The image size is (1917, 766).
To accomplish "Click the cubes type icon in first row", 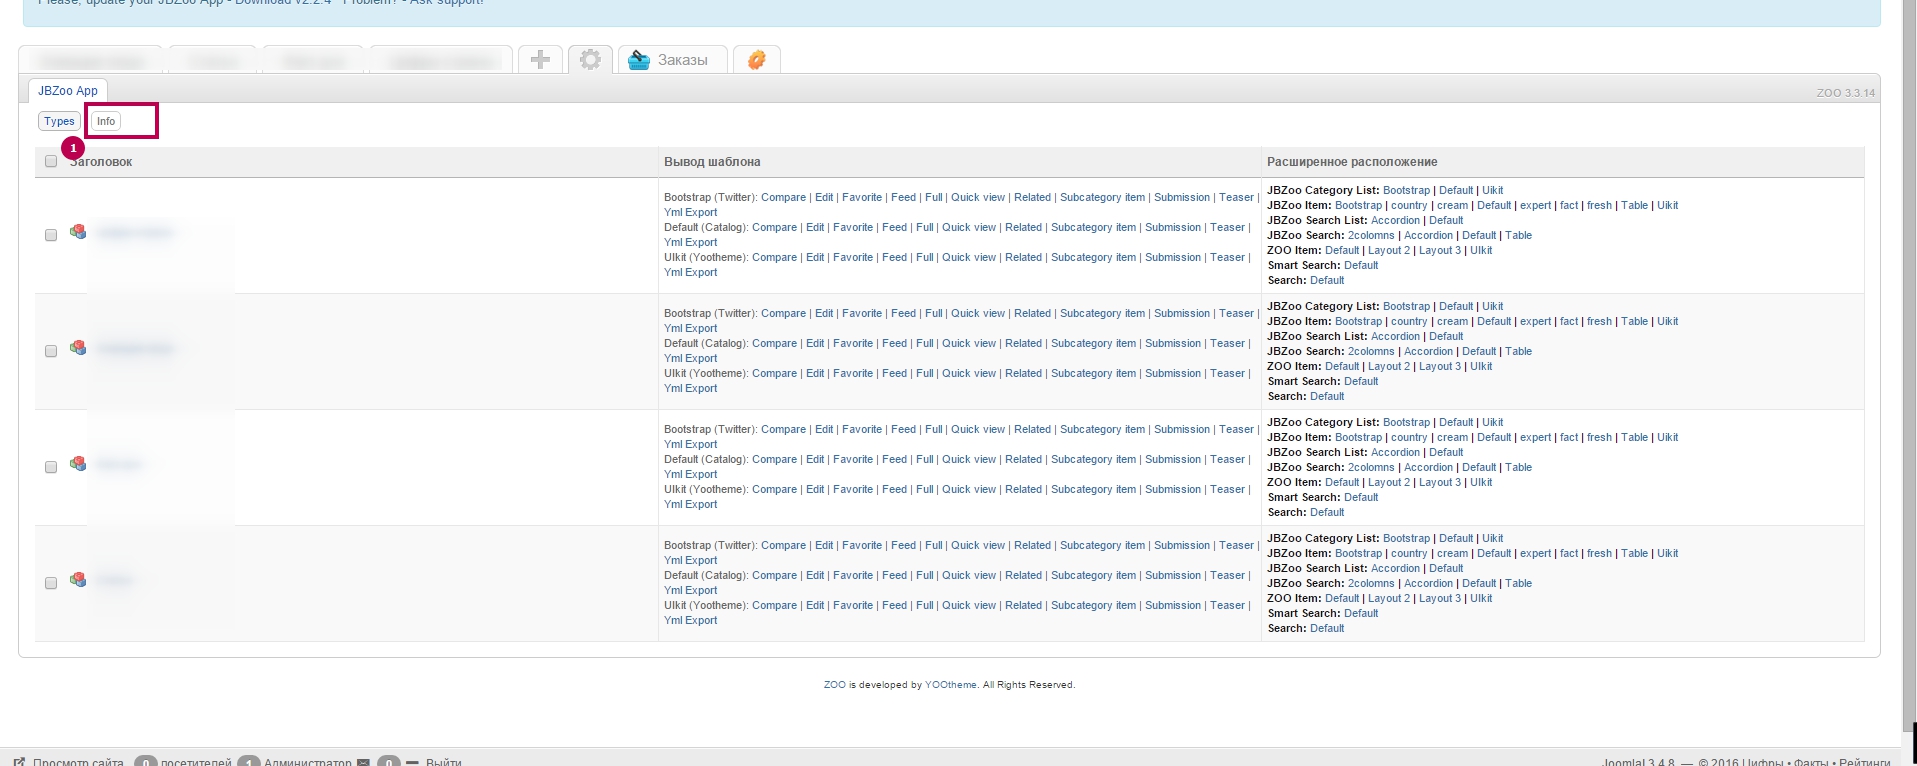I will [78, 232].
